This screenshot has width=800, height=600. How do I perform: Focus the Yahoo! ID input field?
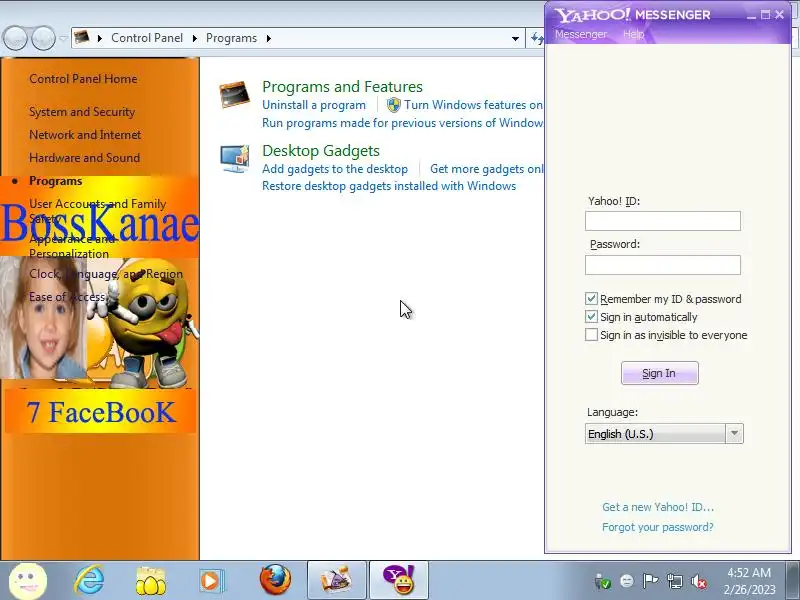point(663,221)
